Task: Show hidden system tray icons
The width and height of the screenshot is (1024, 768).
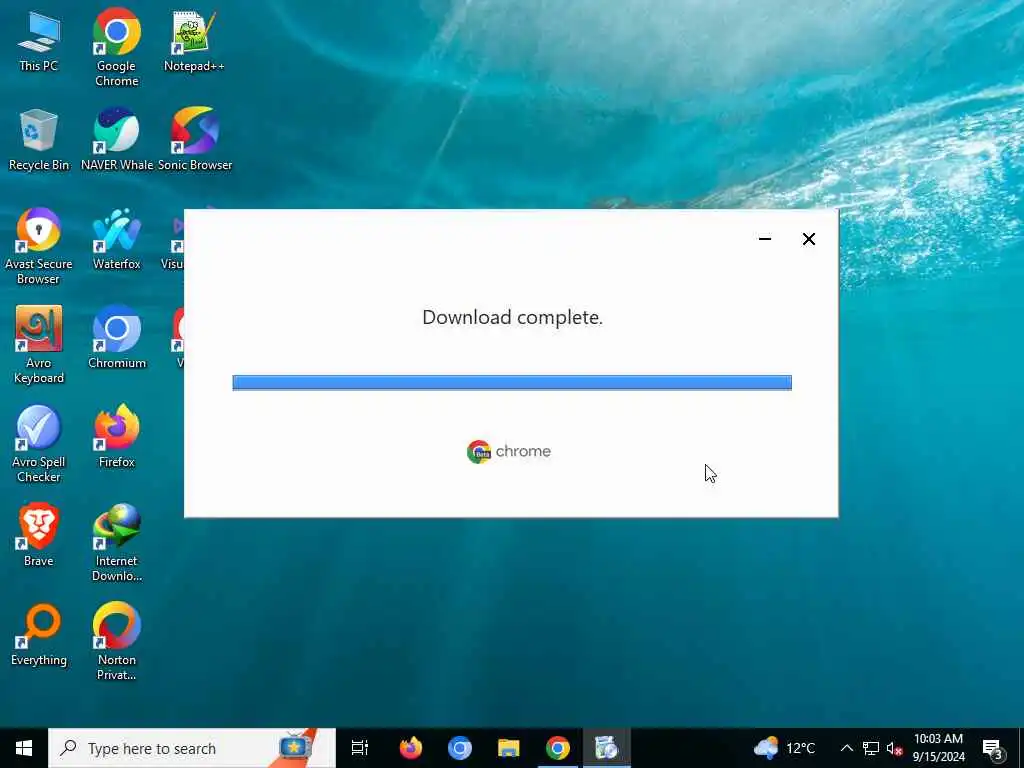Action: [846, 748]
